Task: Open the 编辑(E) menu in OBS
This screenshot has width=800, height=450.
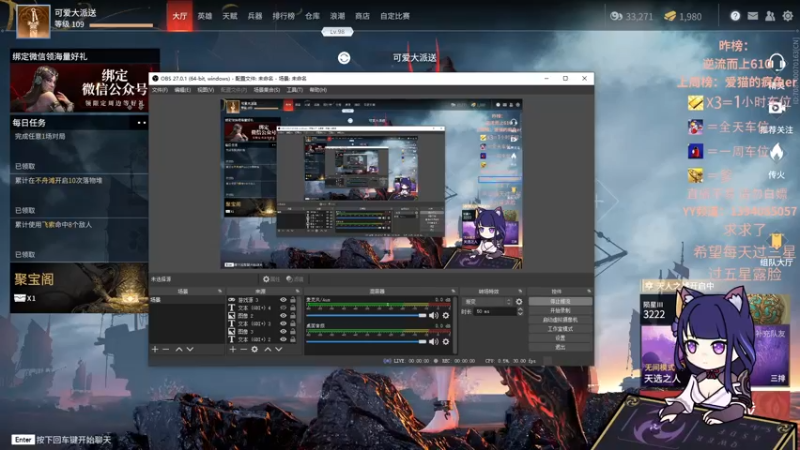Action: (182, 90)
